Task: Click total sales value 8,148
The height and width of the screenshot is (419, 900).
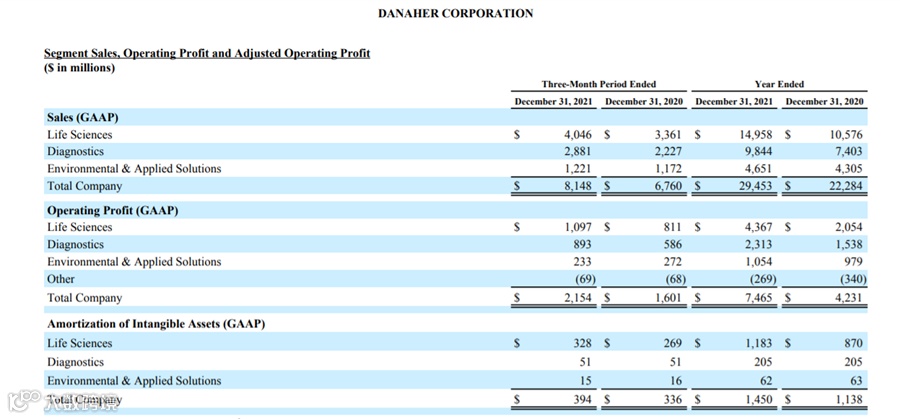Action: 577,186
